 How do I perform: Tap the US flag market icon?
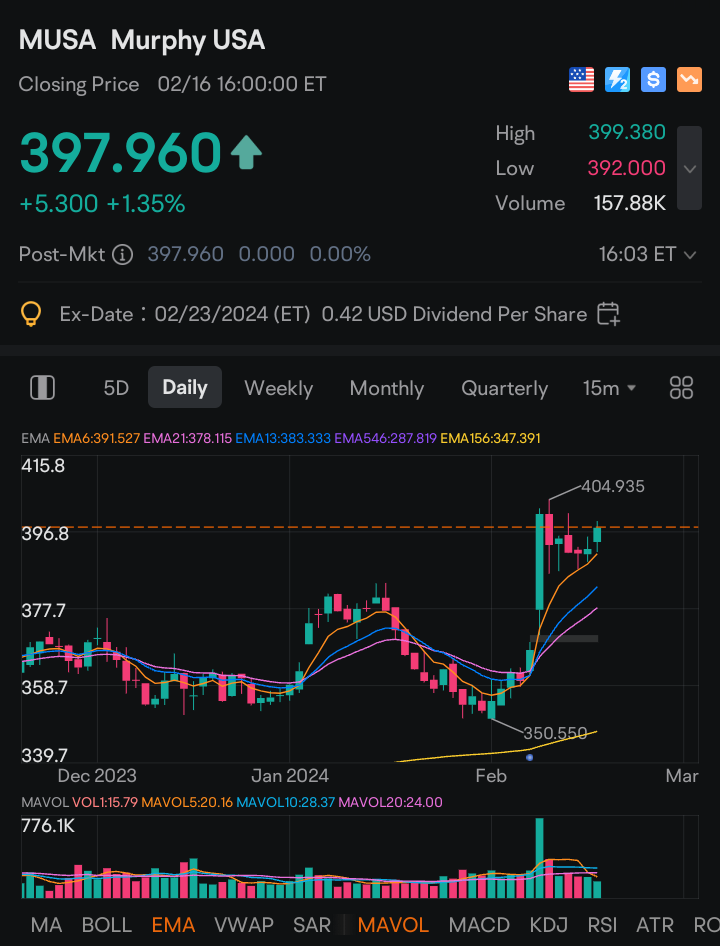click(581, 80)
